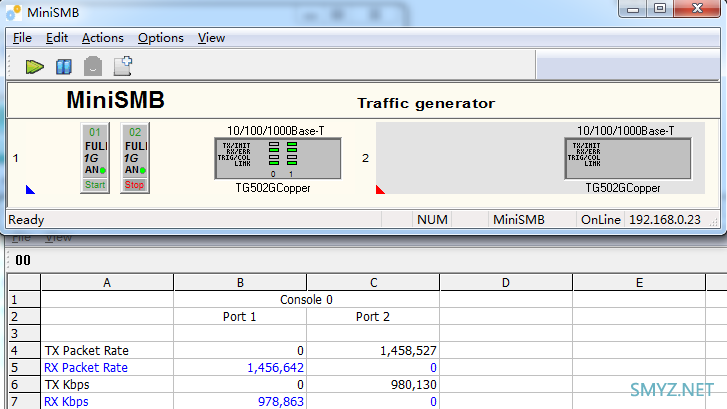
Task: Select column D header
Action: pyautogui.click(x=506, y=282)
